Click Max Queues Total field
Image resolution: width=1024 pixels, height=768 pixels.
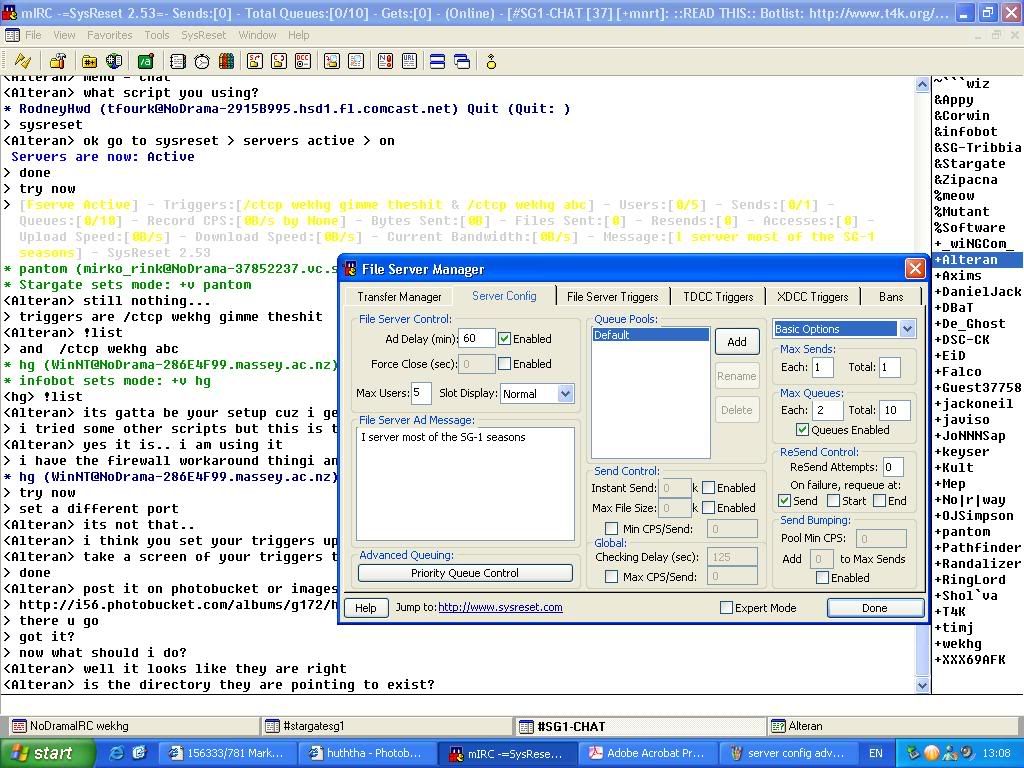894,410
